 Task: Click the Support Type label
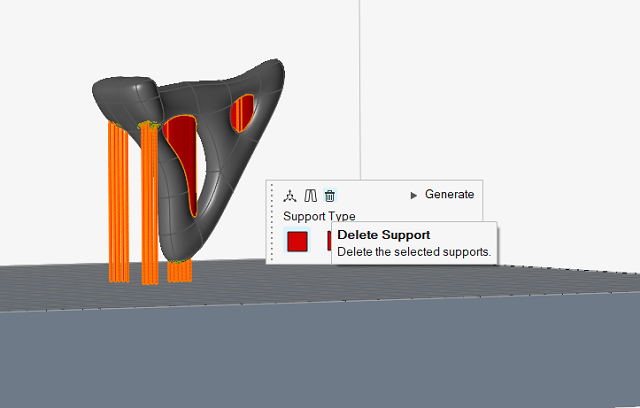point(319,216)
